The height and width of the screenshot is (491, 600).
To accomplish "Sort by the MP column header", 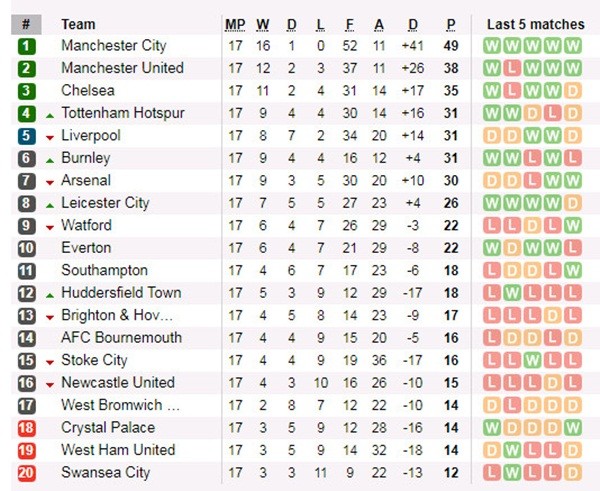I will 235,24.
